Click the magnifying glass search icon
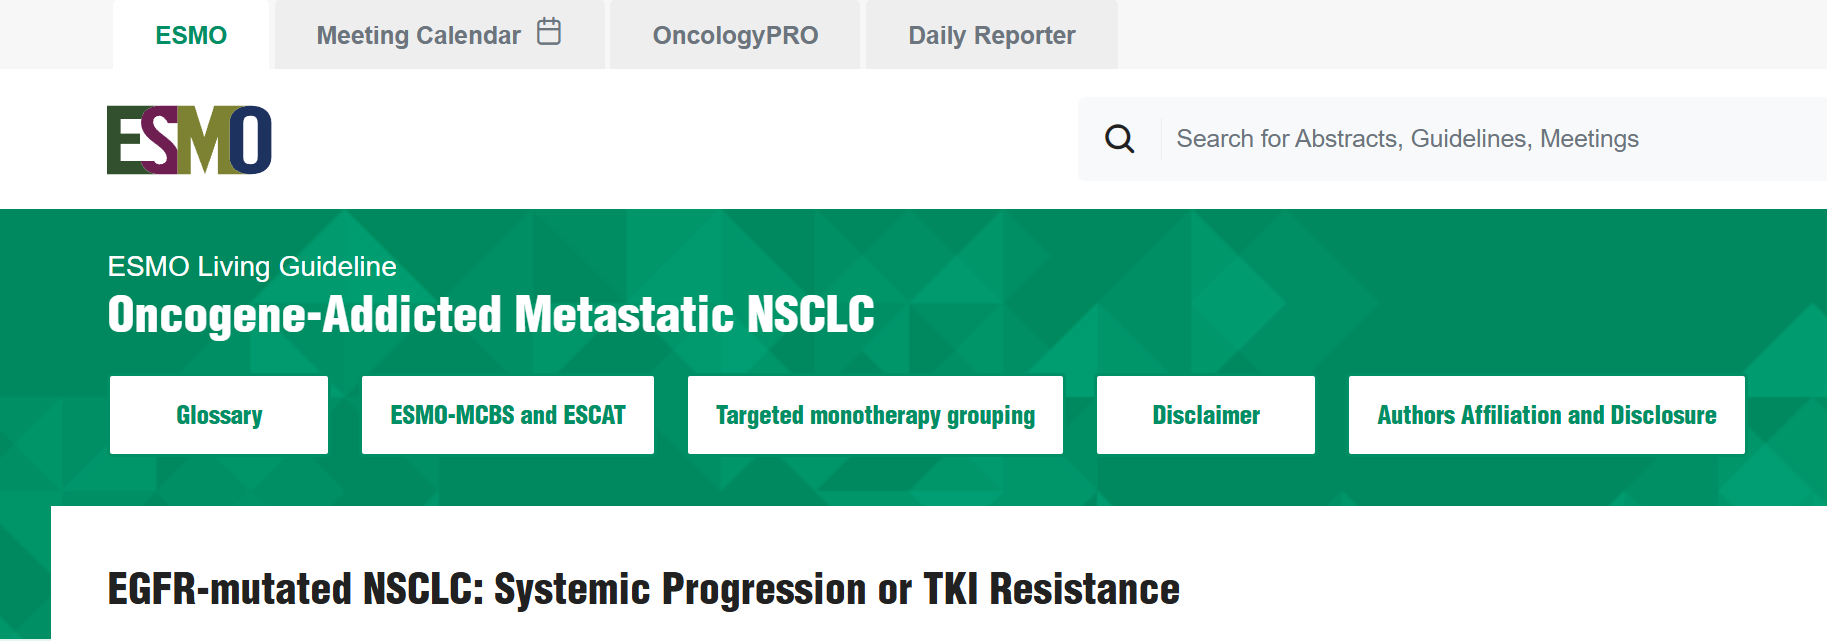 click(x=1119, y=139)
